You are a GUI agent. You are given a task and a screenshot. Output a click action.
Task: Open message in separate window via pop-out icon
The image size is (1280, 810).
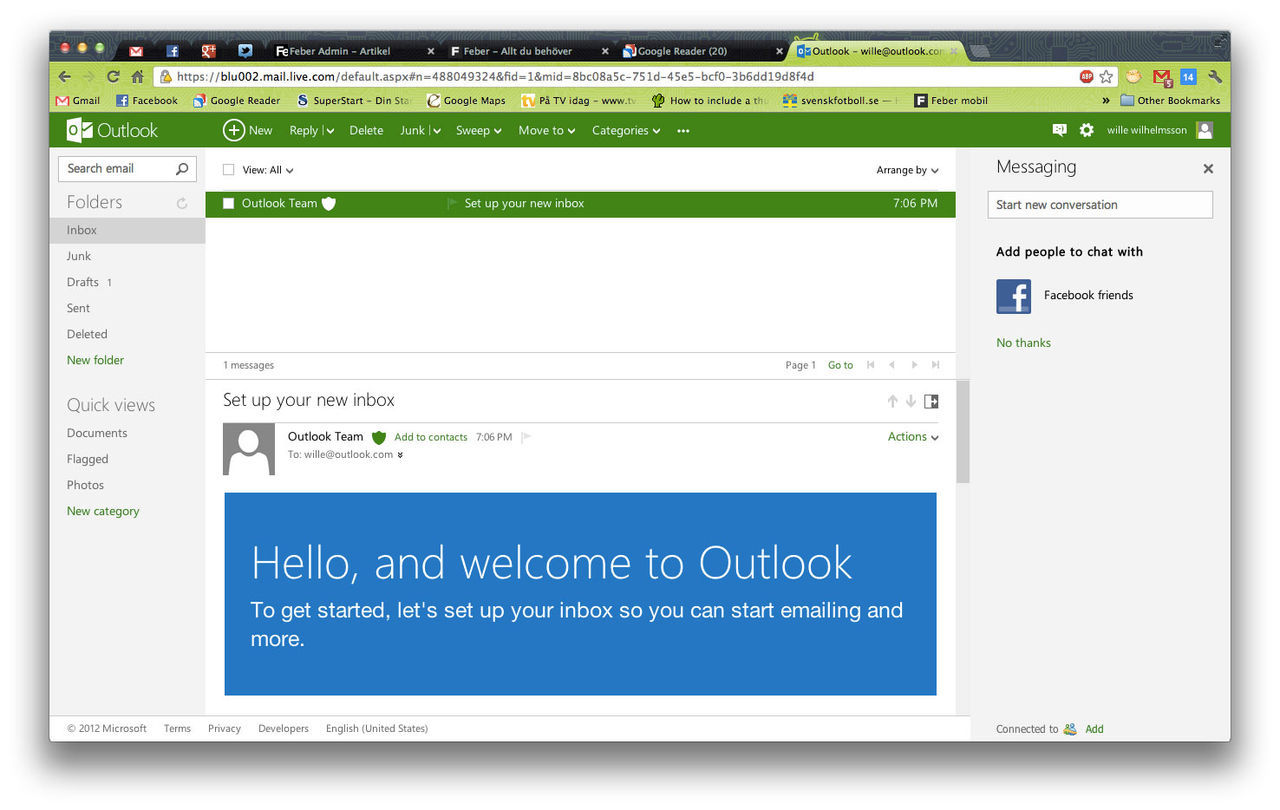click(931, 401)
